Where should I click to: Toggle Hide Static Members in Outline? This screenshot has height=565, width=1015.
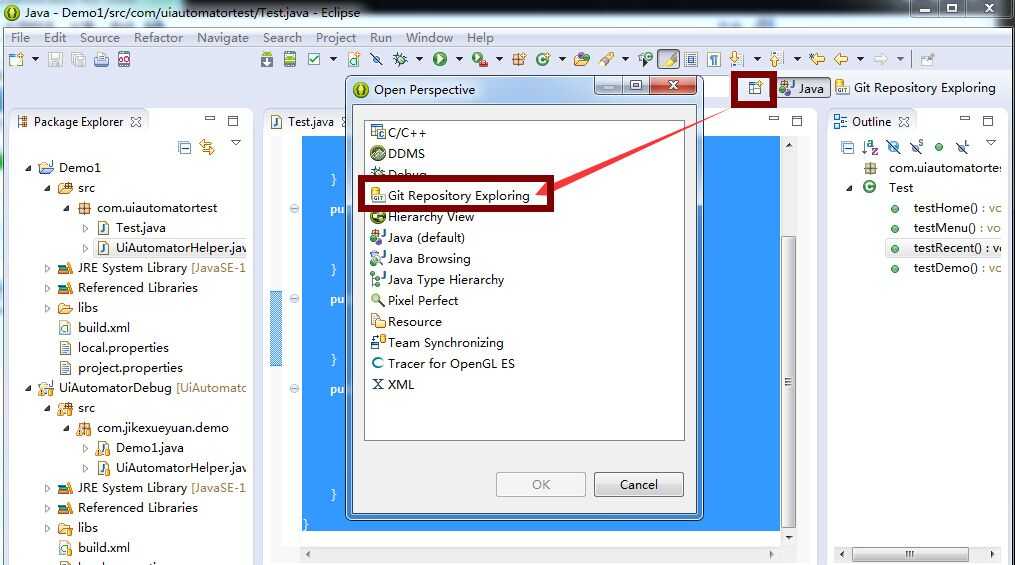coord(916,148)
